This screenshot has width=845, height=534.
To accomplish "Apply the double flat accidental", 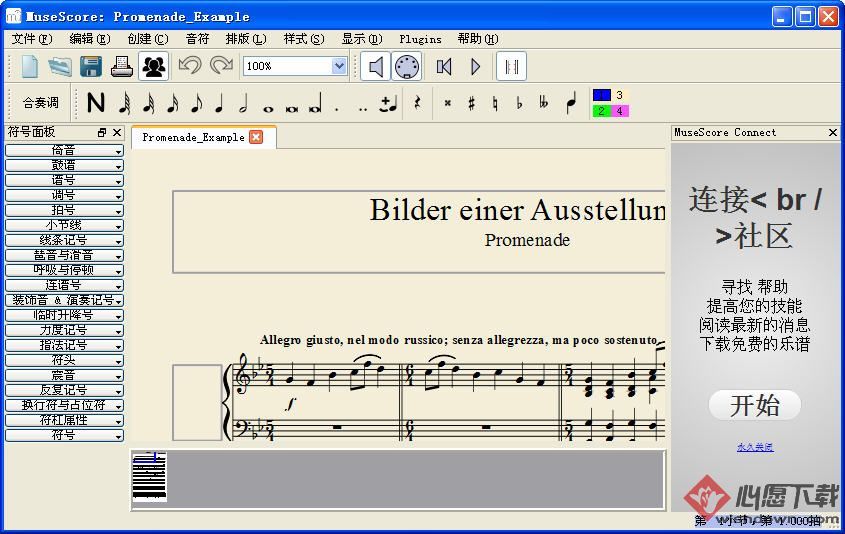I will tap(543, 102).
